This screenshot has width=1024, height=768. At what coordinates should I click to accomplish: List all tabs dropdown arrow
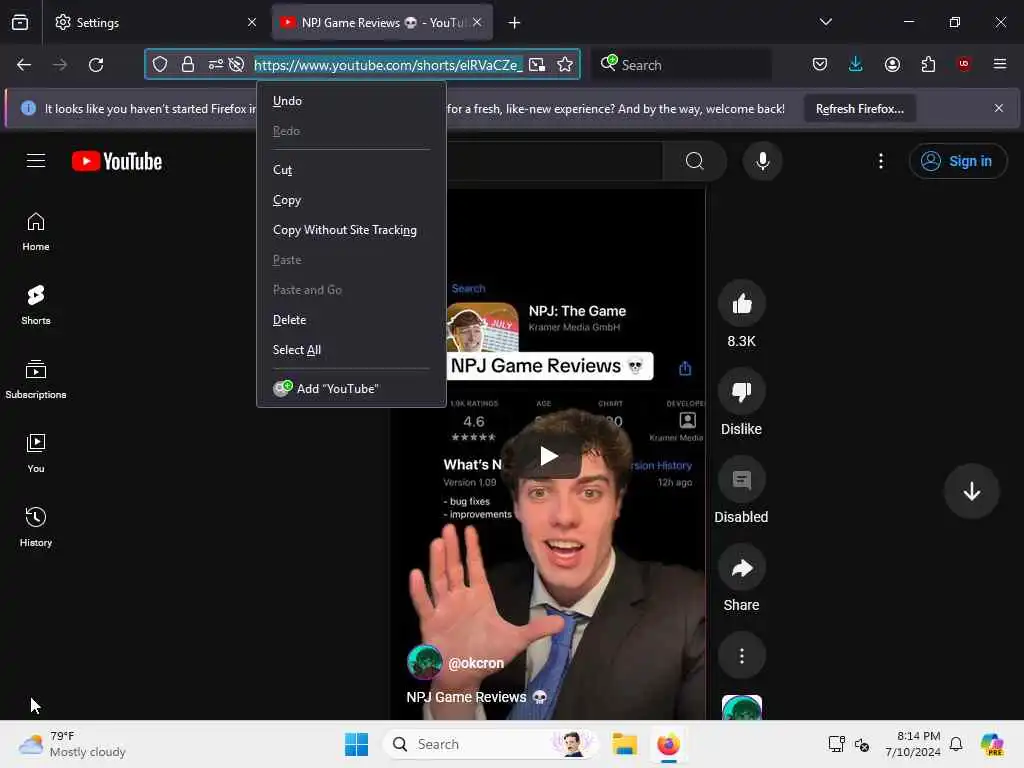coord(826,22)
